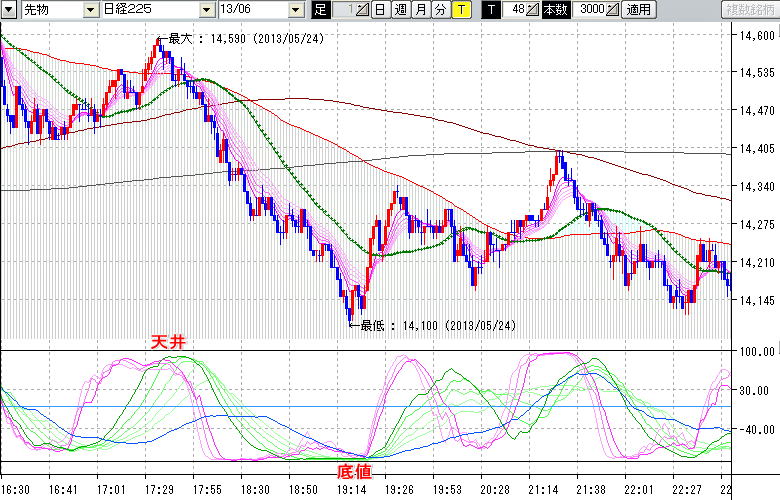Image resolution: width=780 pixels, height=500 pixels.
Task: Click the black T label icon
Action: click(490, 10)
